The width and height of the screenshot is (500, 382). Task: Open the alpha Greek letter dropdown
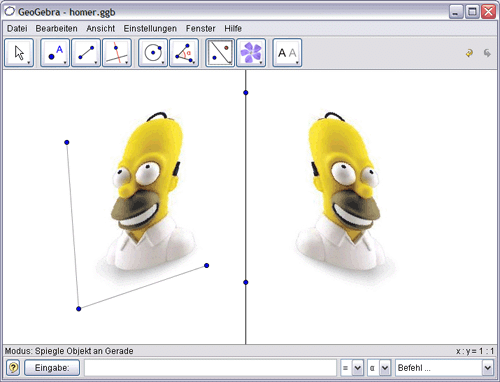tap(385, 368)
